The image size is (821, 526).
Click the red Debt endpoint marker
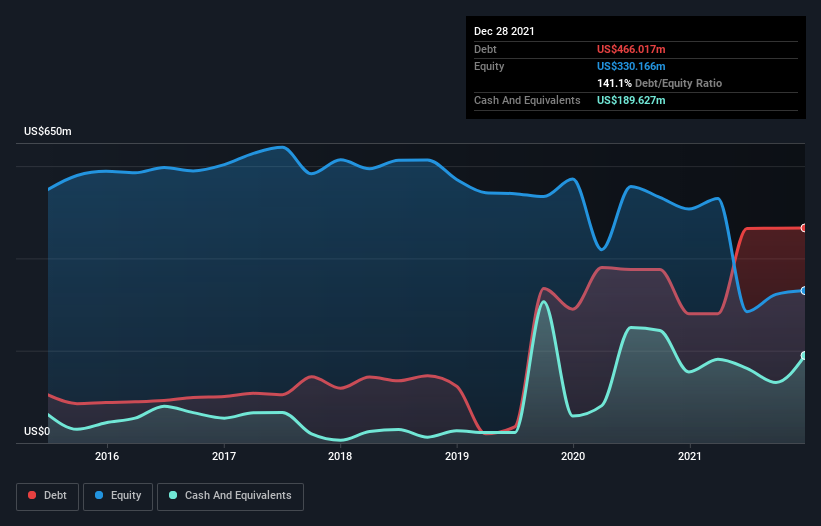point(804,228)
